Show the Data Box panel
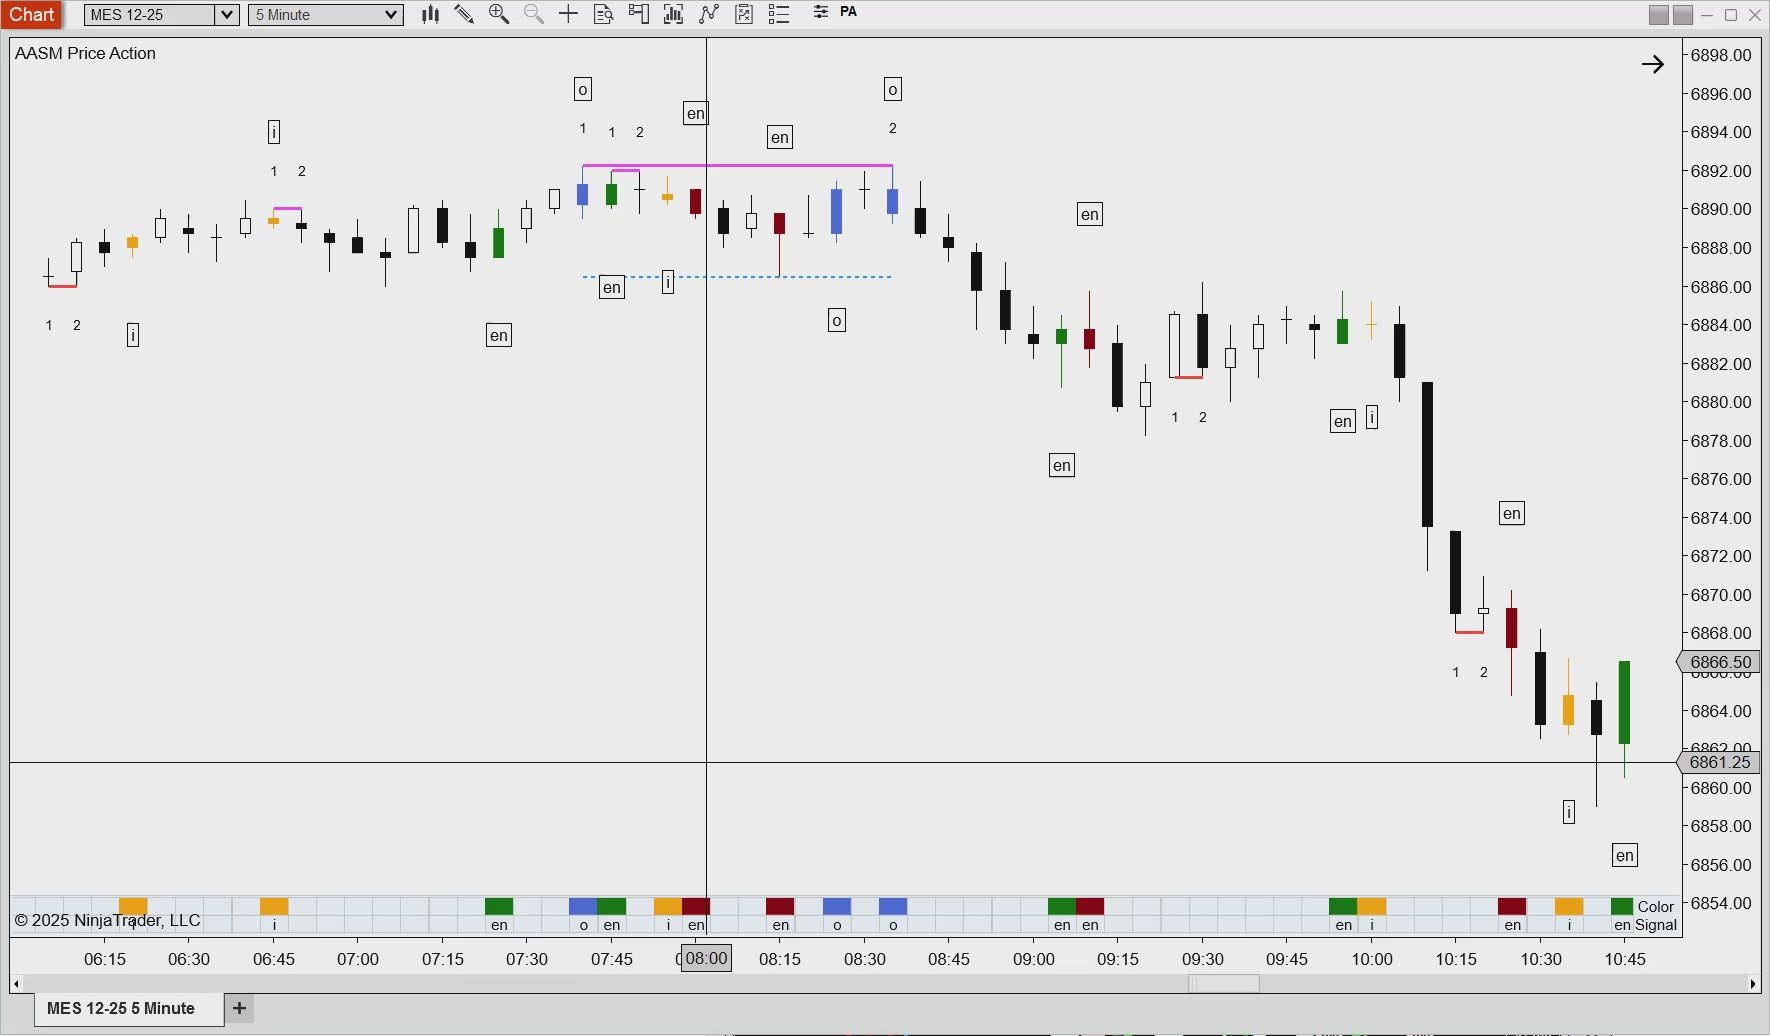 coord(603,14)
